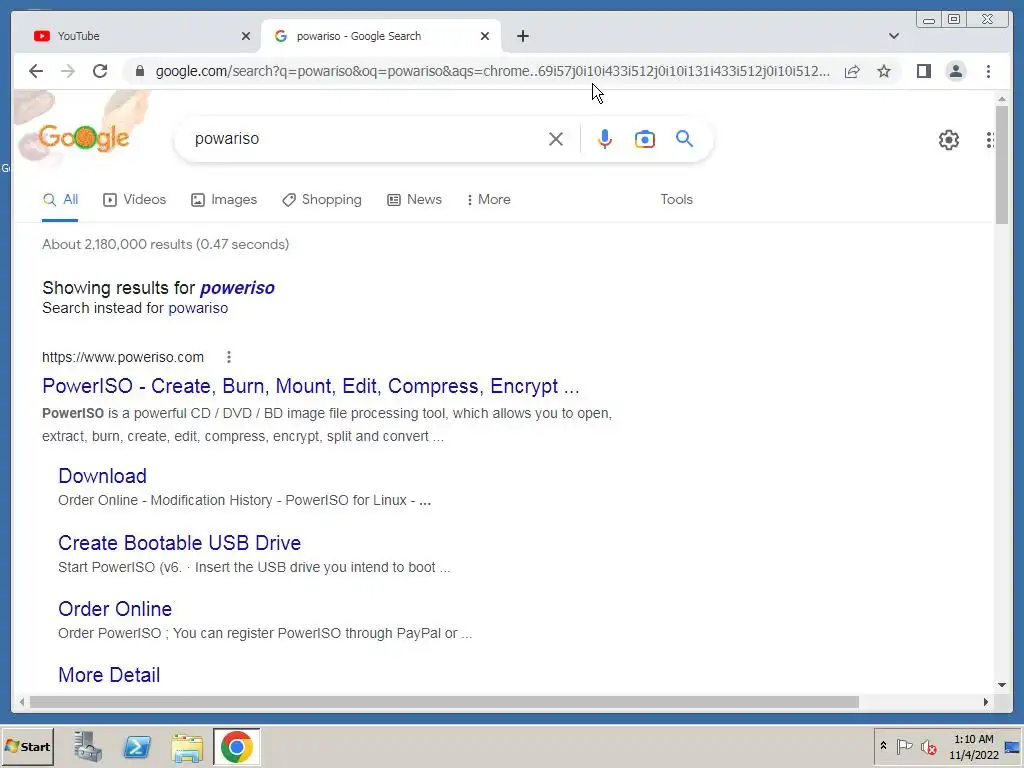The width and height of the screenshot is (1024, 768).
Task: Clear the search box text
Action: (556, 139)
